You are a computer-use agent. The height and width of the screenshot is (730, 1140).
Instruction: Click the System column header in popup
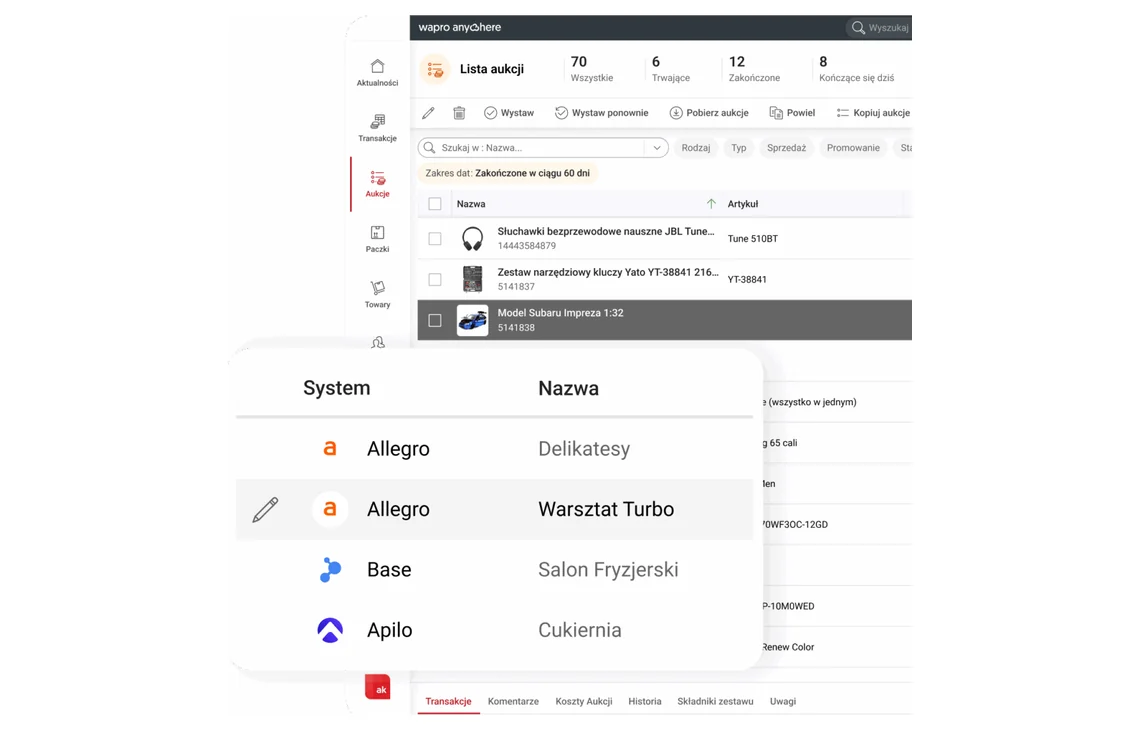tap(337, 388)
